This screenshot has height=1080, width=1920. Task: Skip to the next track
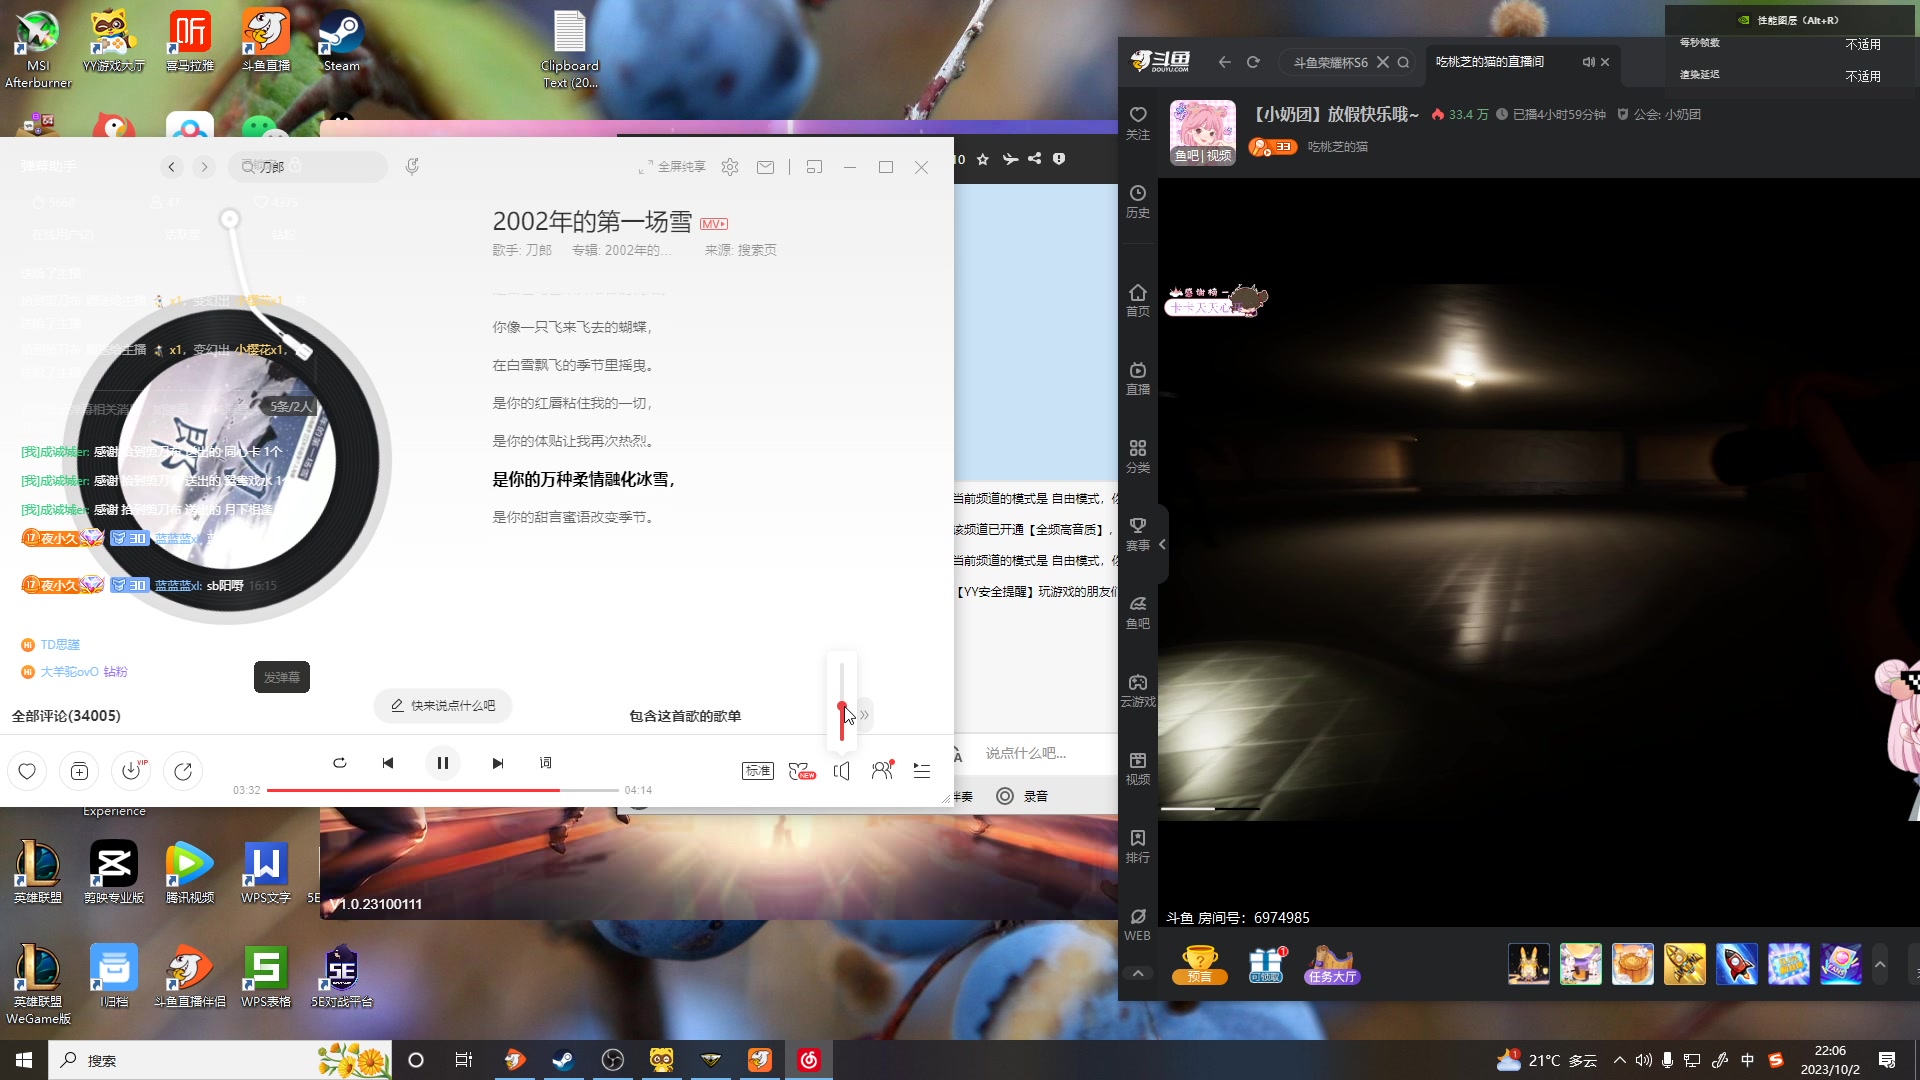498,763
